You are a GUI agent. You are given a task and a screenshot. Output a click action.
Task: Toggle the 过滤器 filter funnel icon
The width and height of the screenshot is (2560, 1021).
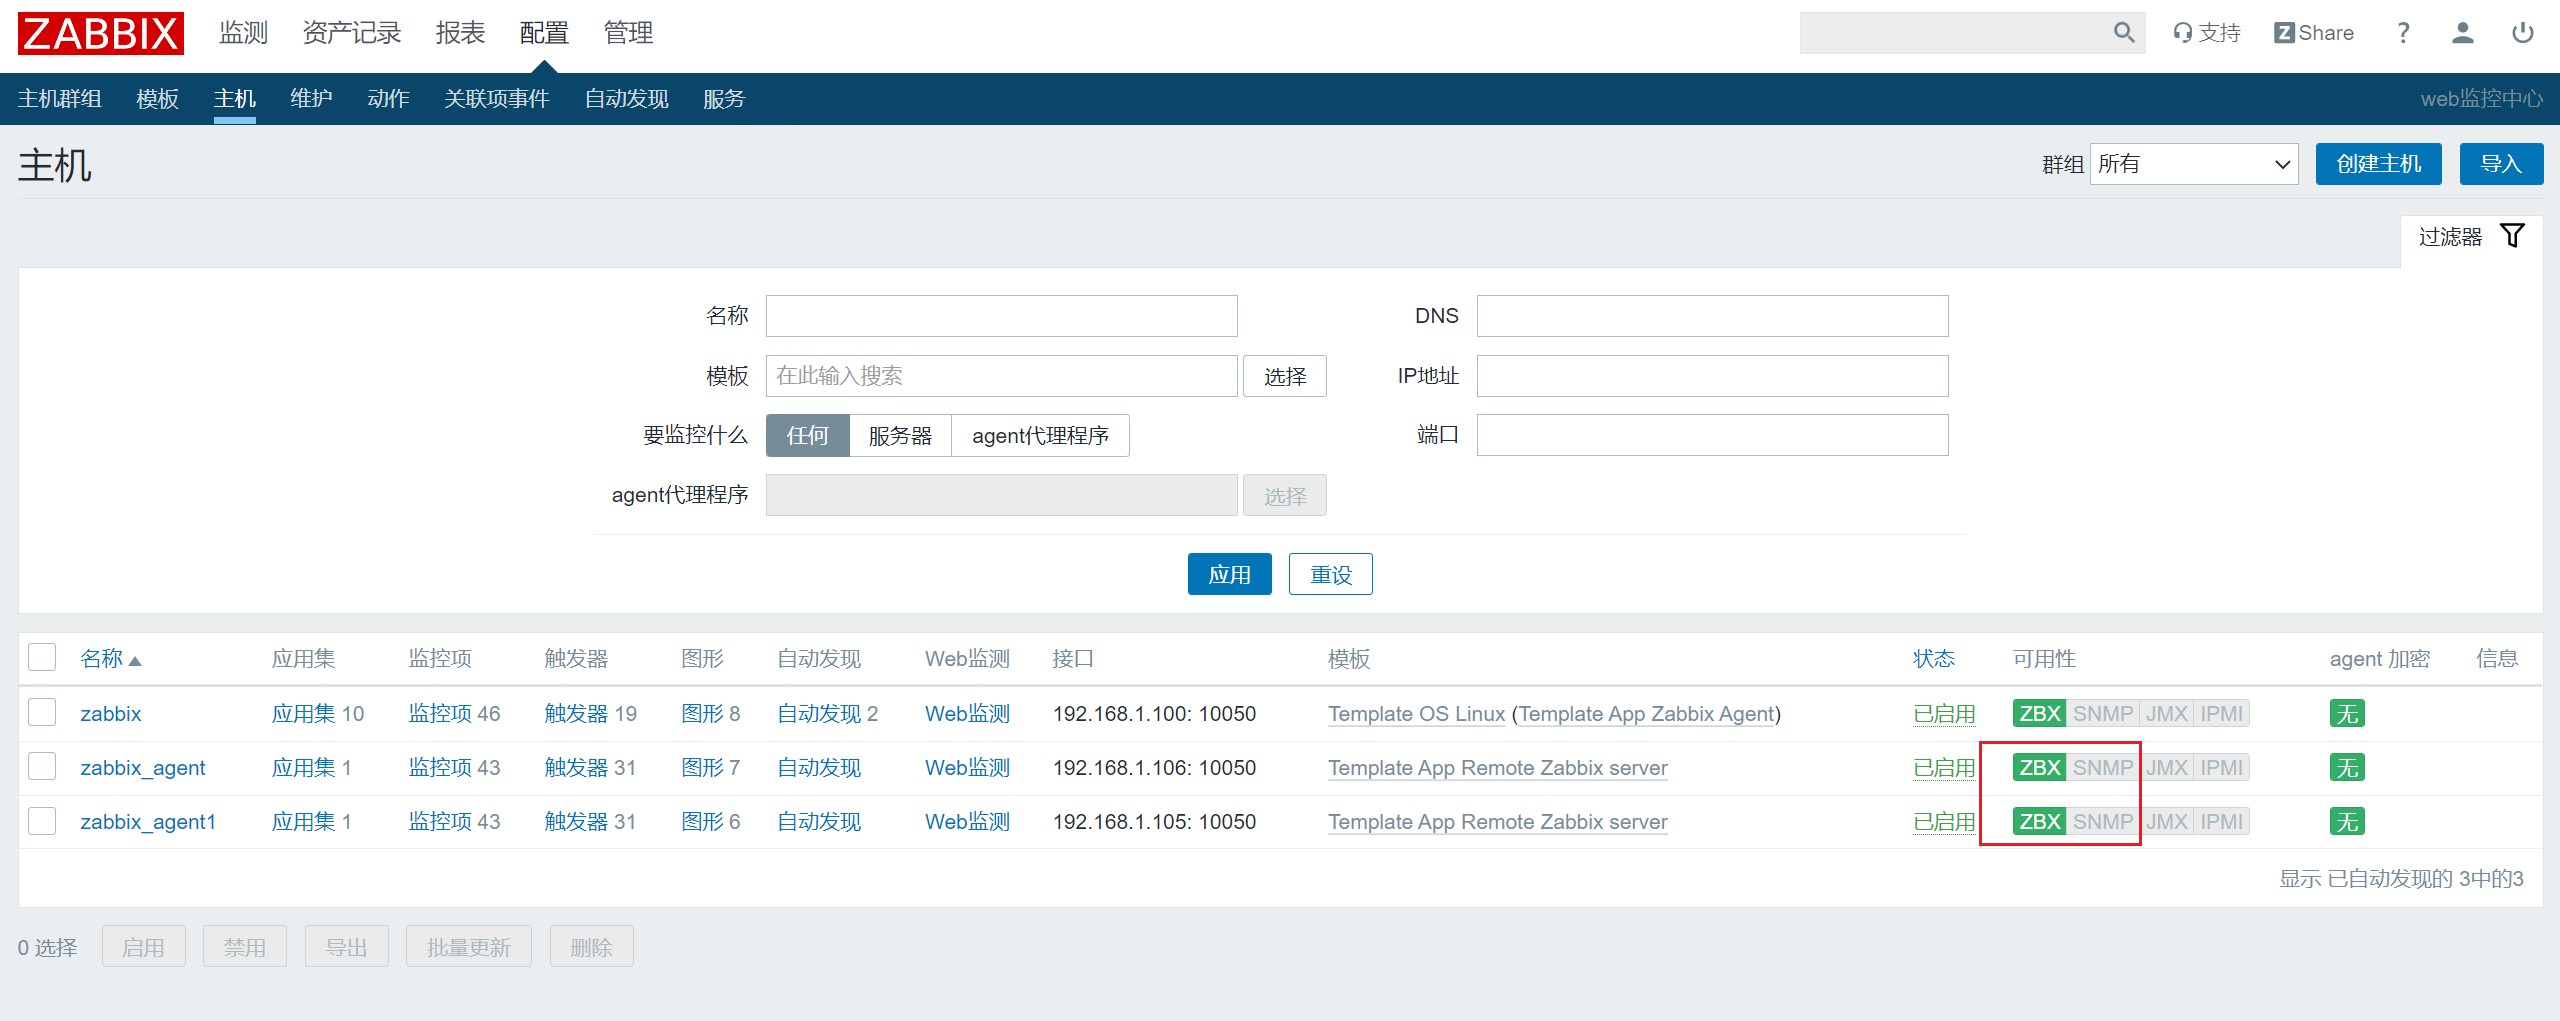tap(2512, 236)
